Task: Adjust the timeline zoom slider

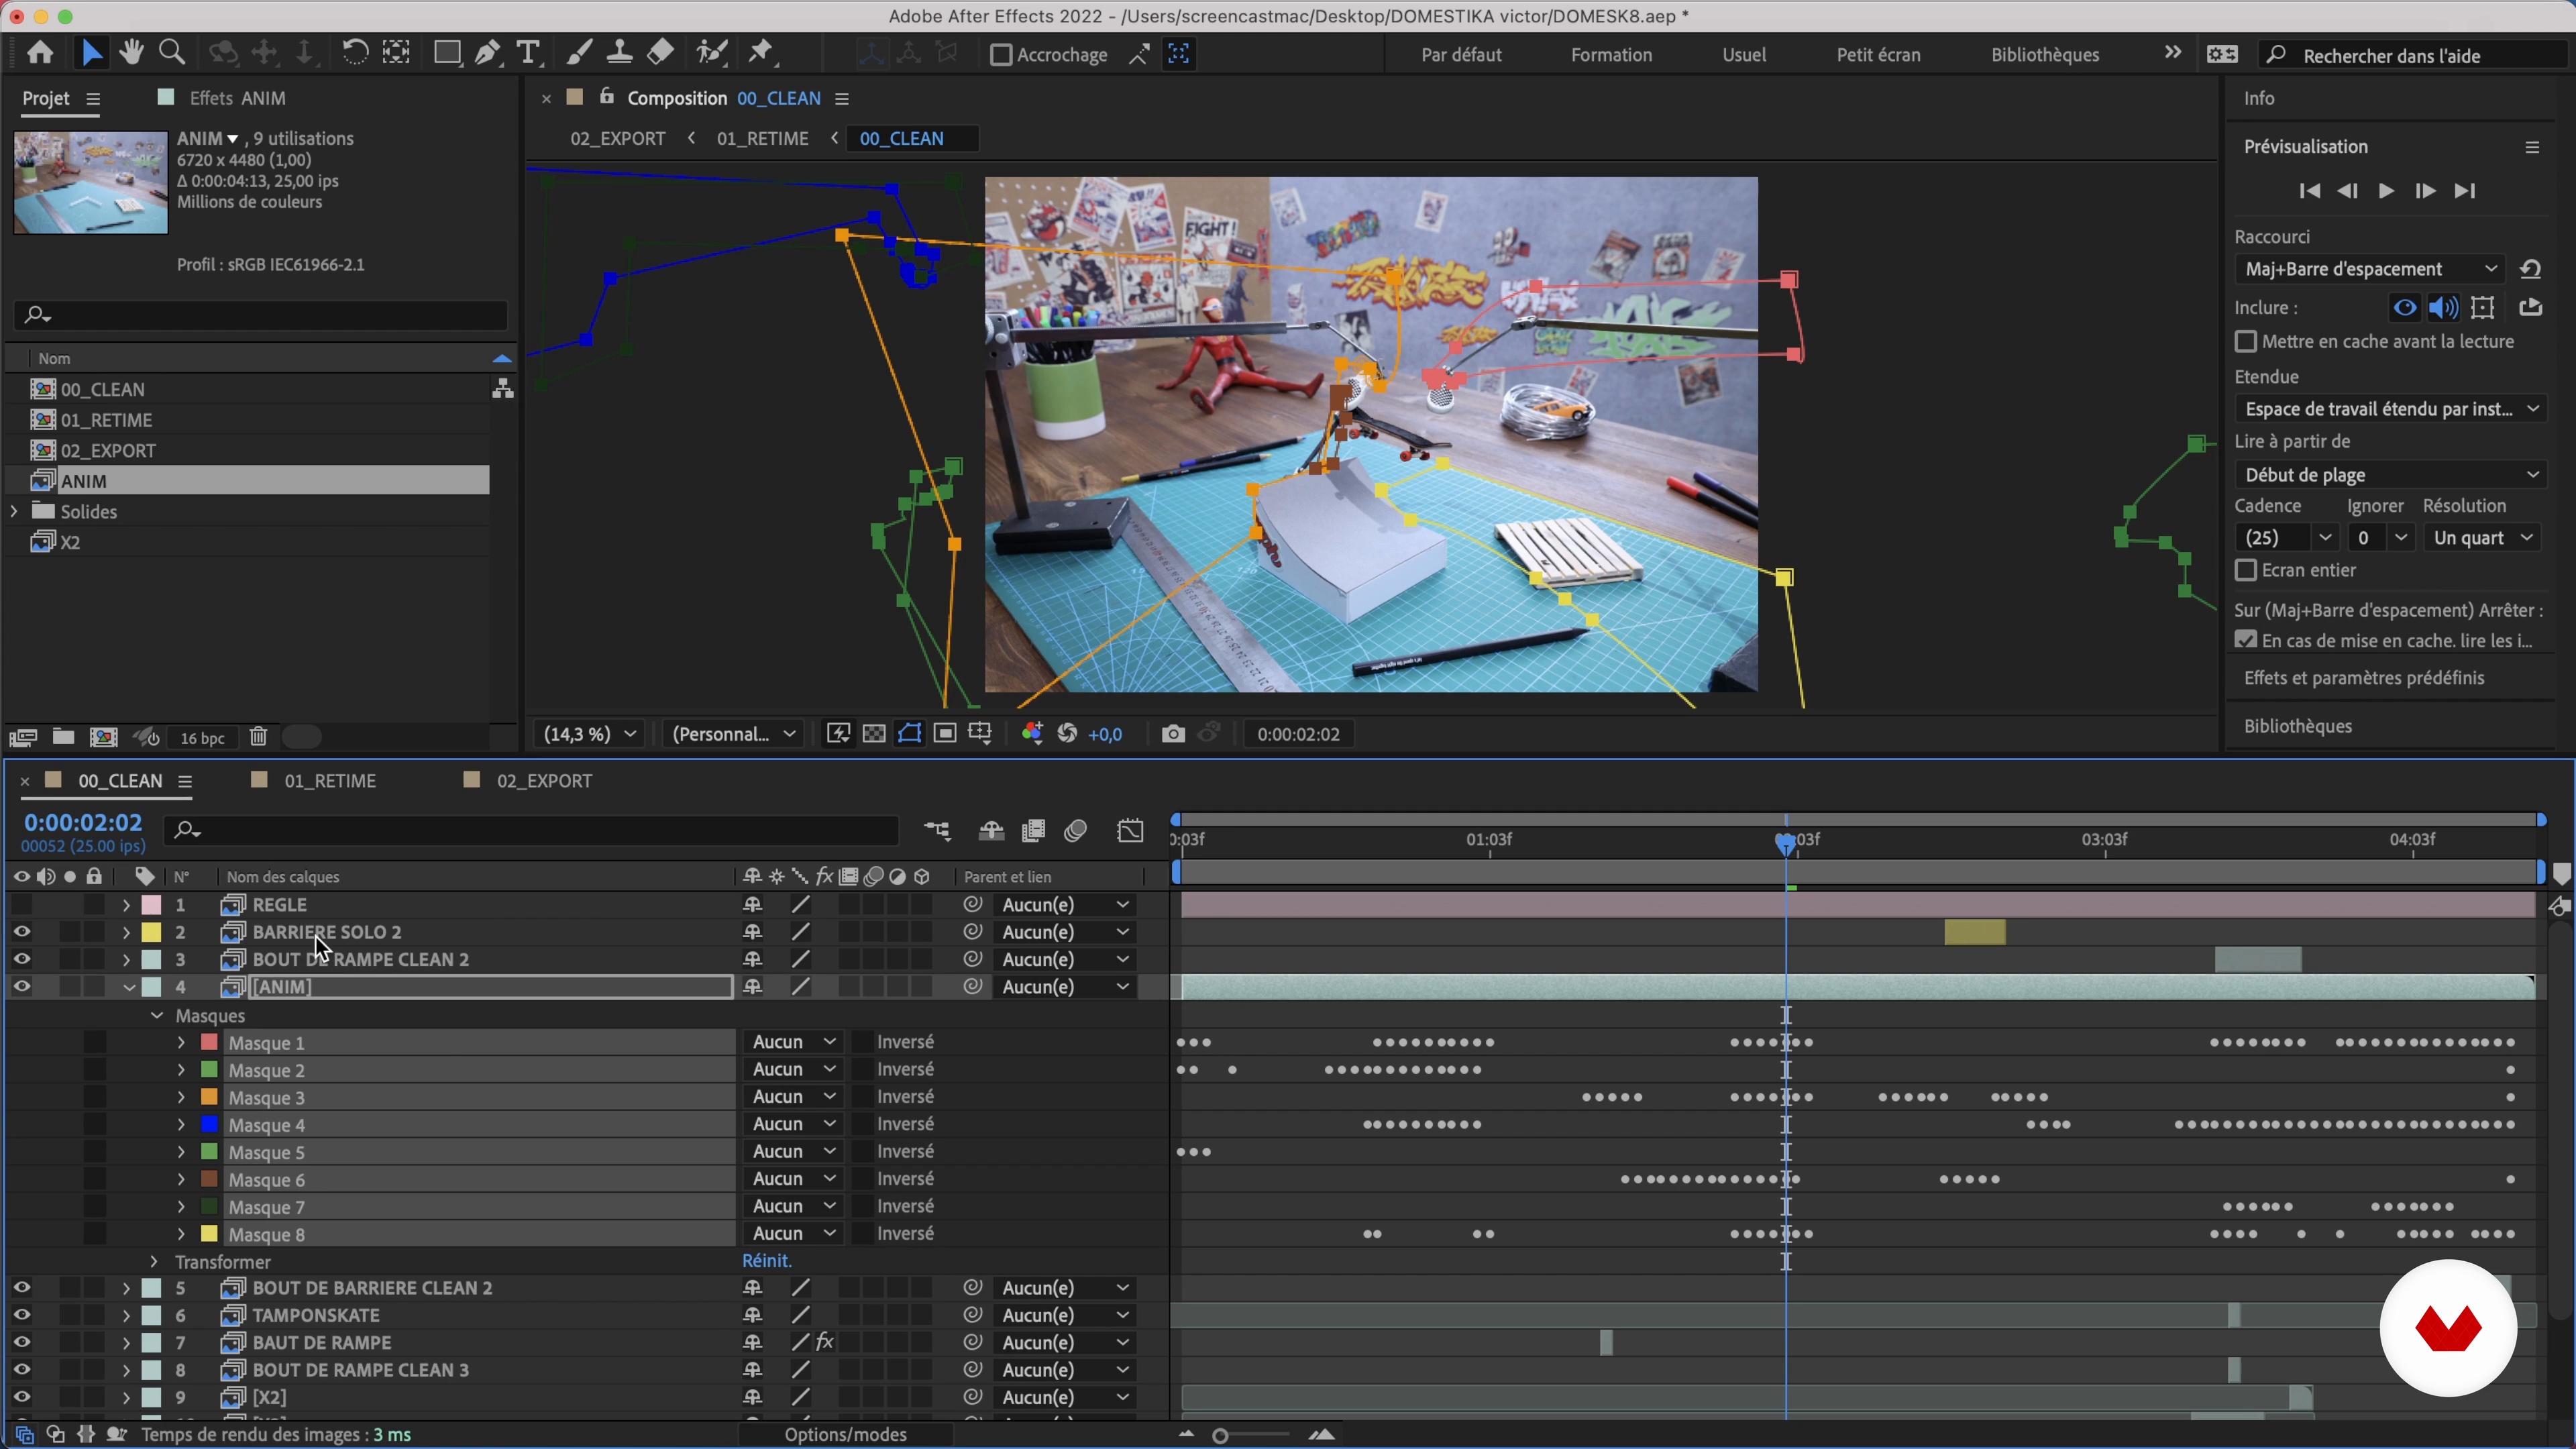Action: (1220, 1436)
